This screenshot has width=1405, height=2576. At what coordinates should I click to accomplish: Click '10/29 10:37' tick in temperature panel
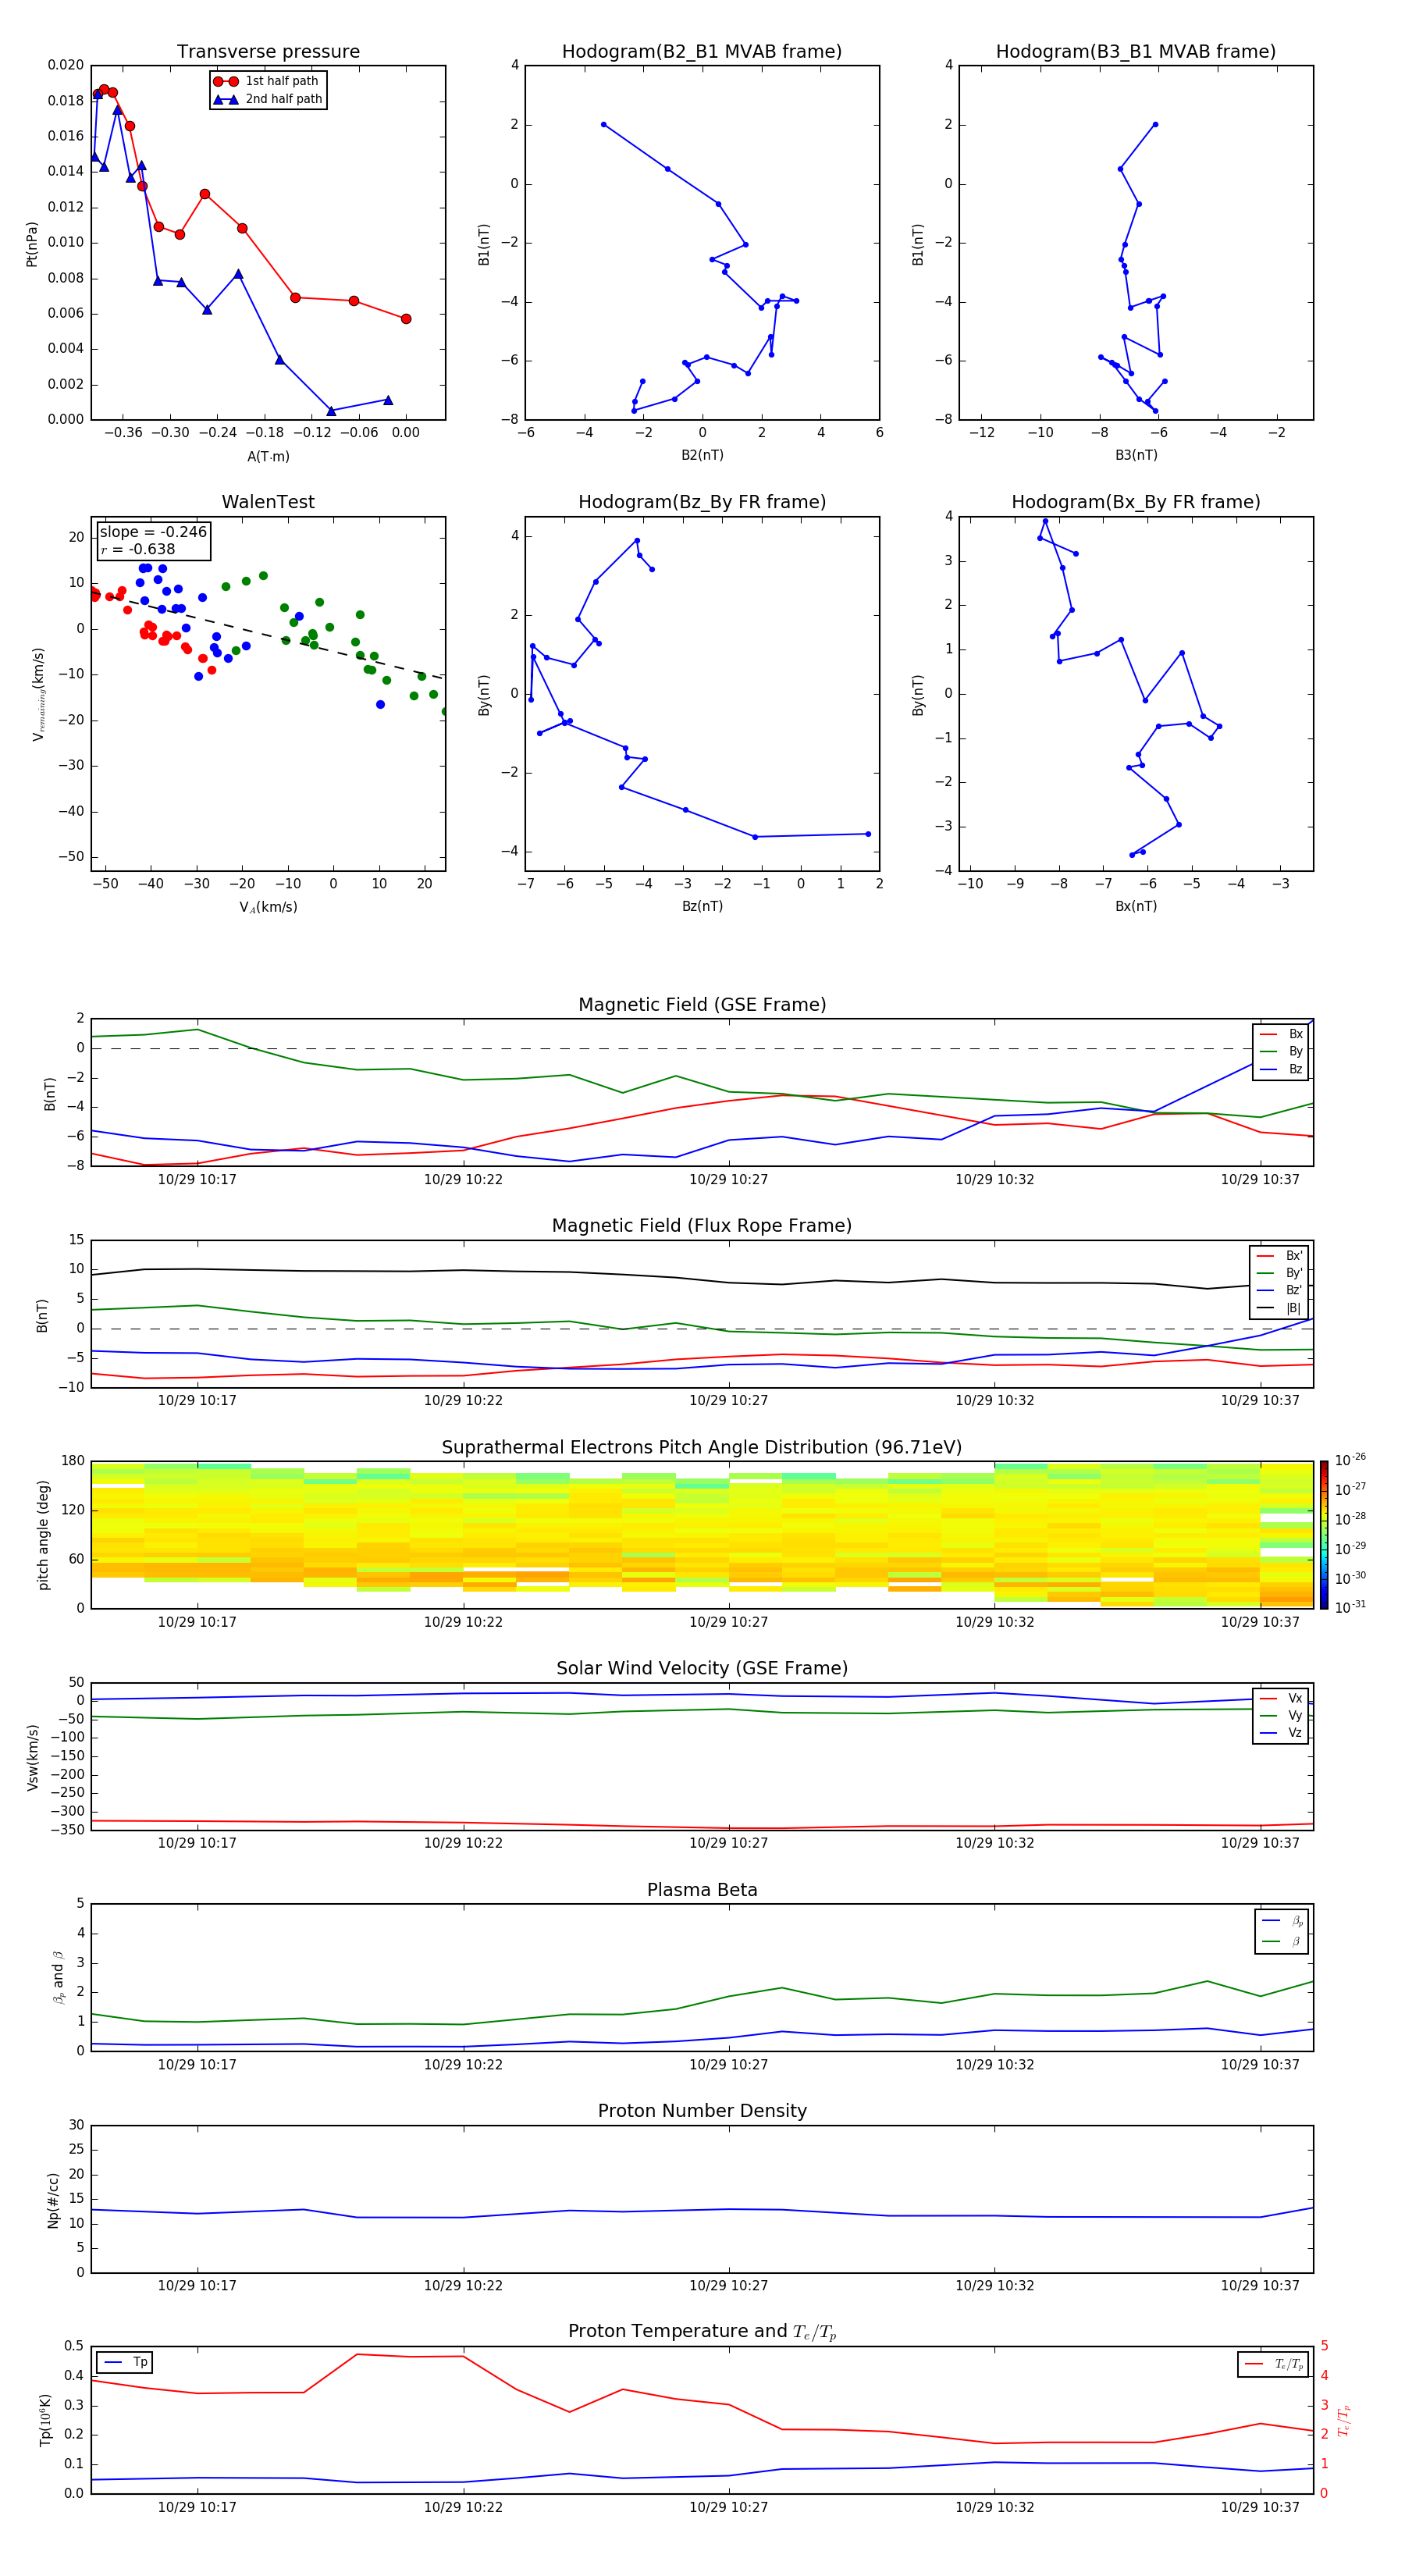click(1260, 2507)
